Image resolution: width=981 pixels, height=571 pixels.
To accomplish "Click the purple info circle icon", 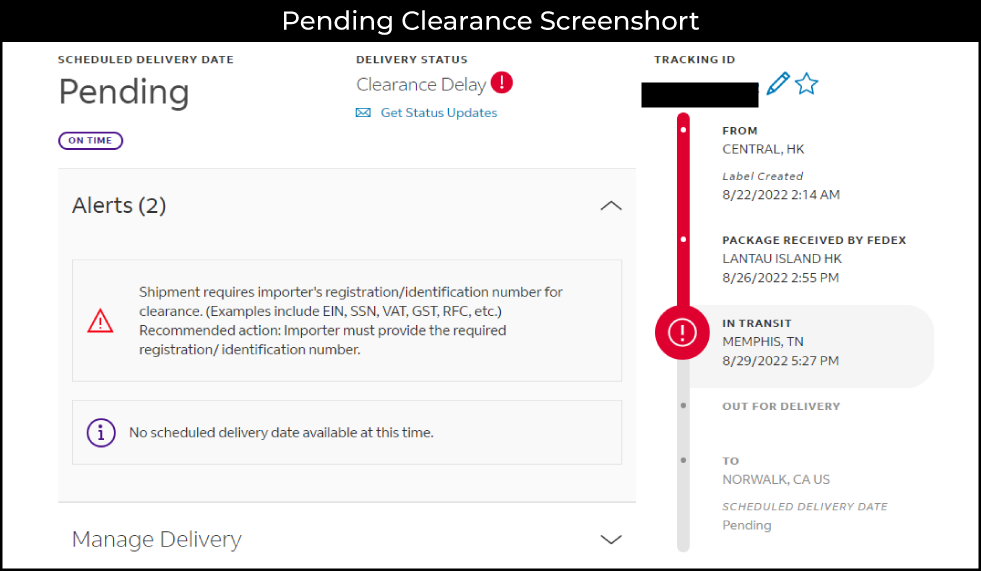I will click(101, 433).
